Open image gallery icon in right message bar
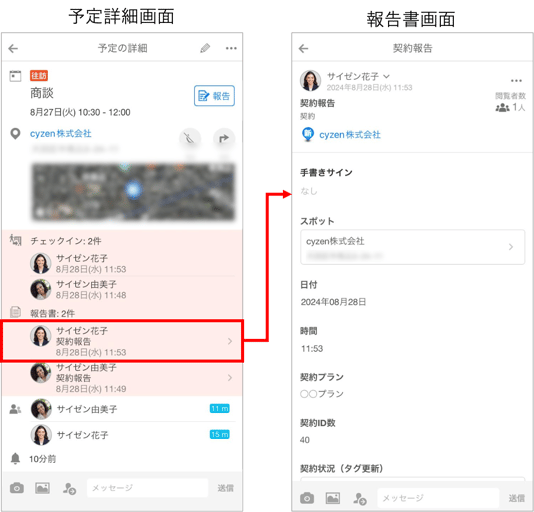Image resolution: width=534 pixels, height=512 pixels. point(332,498)
